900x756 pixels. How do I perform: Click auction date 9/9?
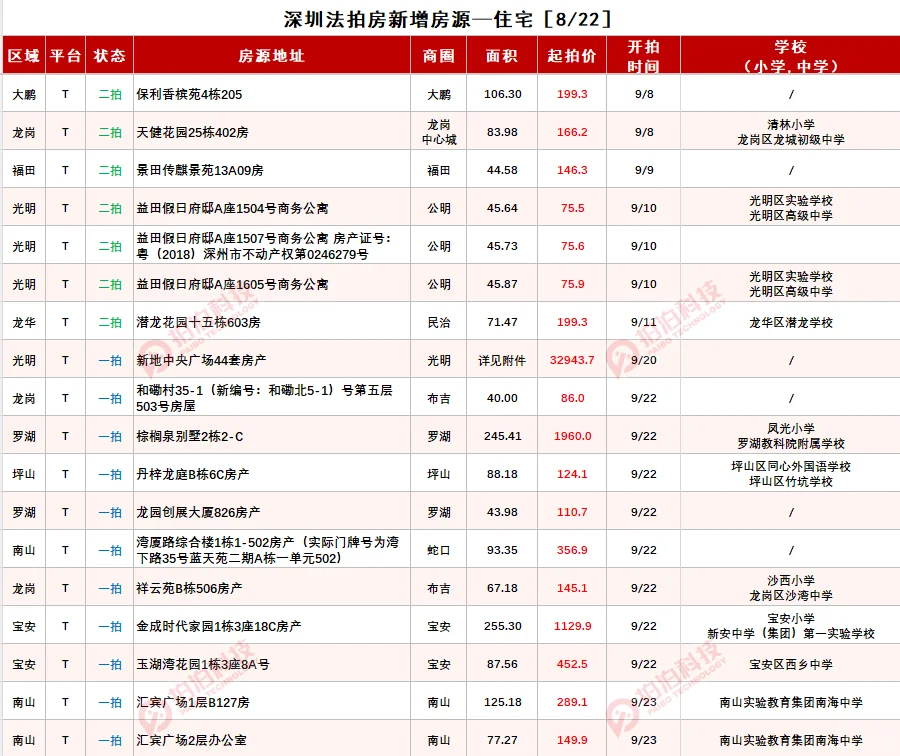click(x=644, y=170)
